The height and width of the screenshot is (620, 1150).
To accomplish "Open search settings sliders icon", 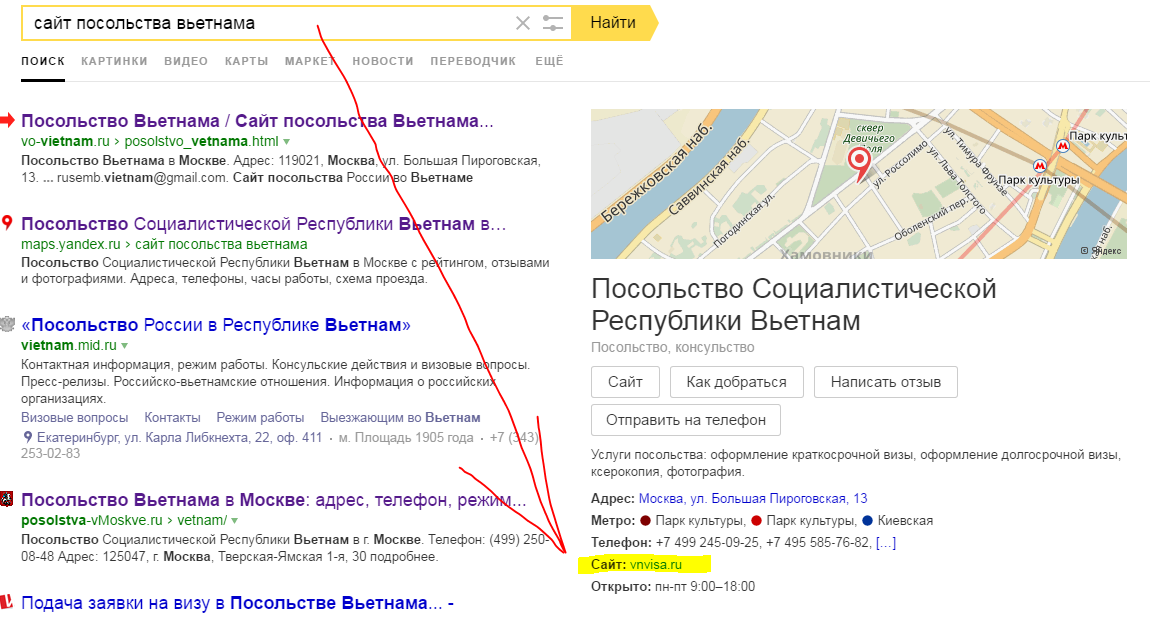I will pyautogui.click(x=553, y=23).
